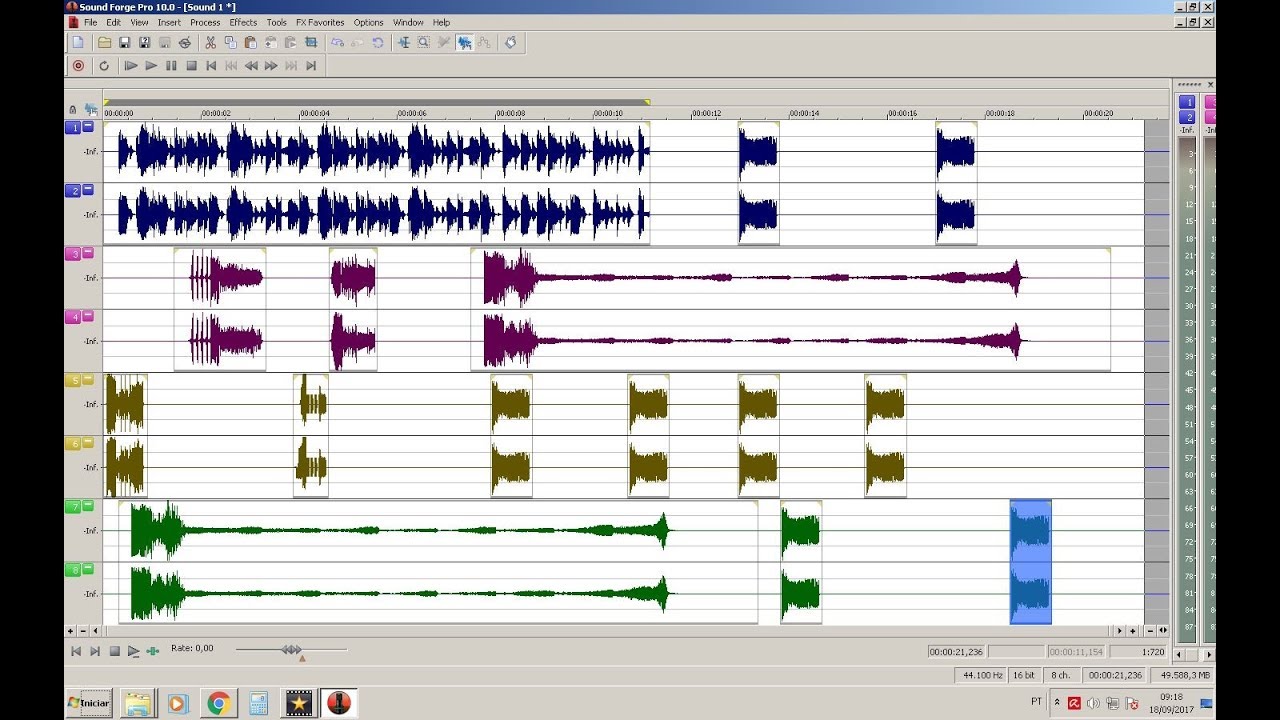Screen dimensions: 1280x720
Task: Copy the selection with the Copy icon
Action: 230,42
